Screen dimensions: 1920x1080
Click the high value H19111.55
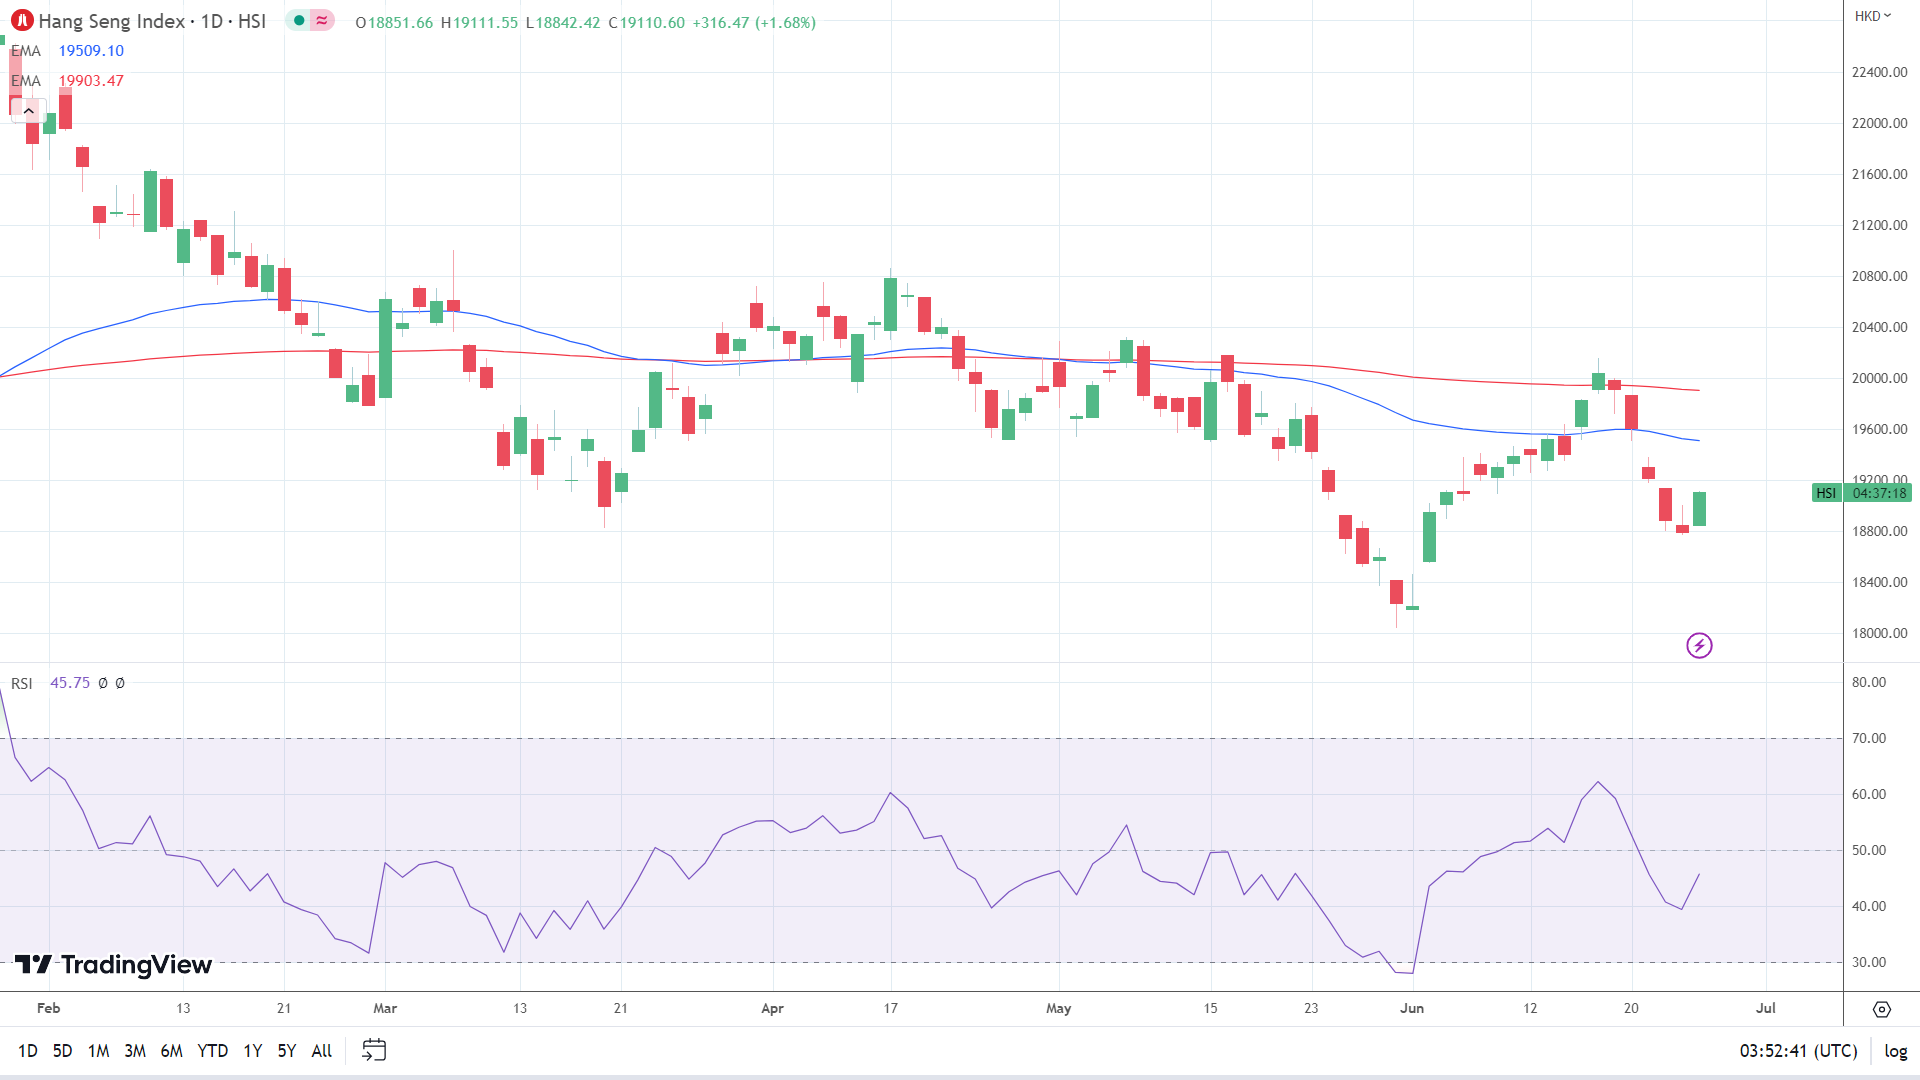(x=479, y=22)
